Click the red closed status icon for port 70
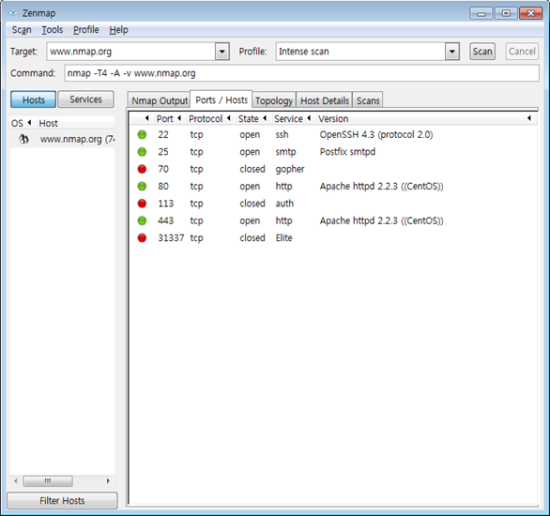 tap(142, 169)
